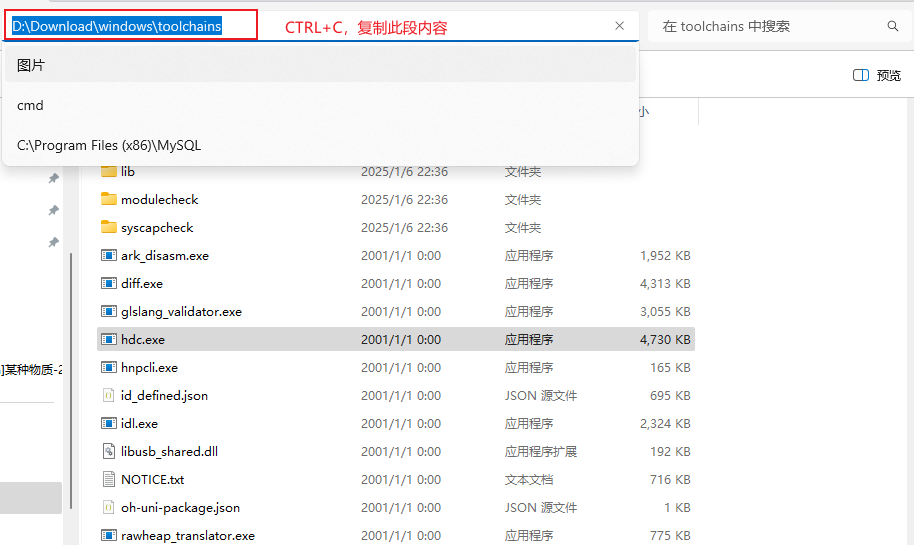Image resolution: width=914 pixels, height=545 pixels.
Task: Click the glslang_validator.exe application icon
Action: point(108,311)
